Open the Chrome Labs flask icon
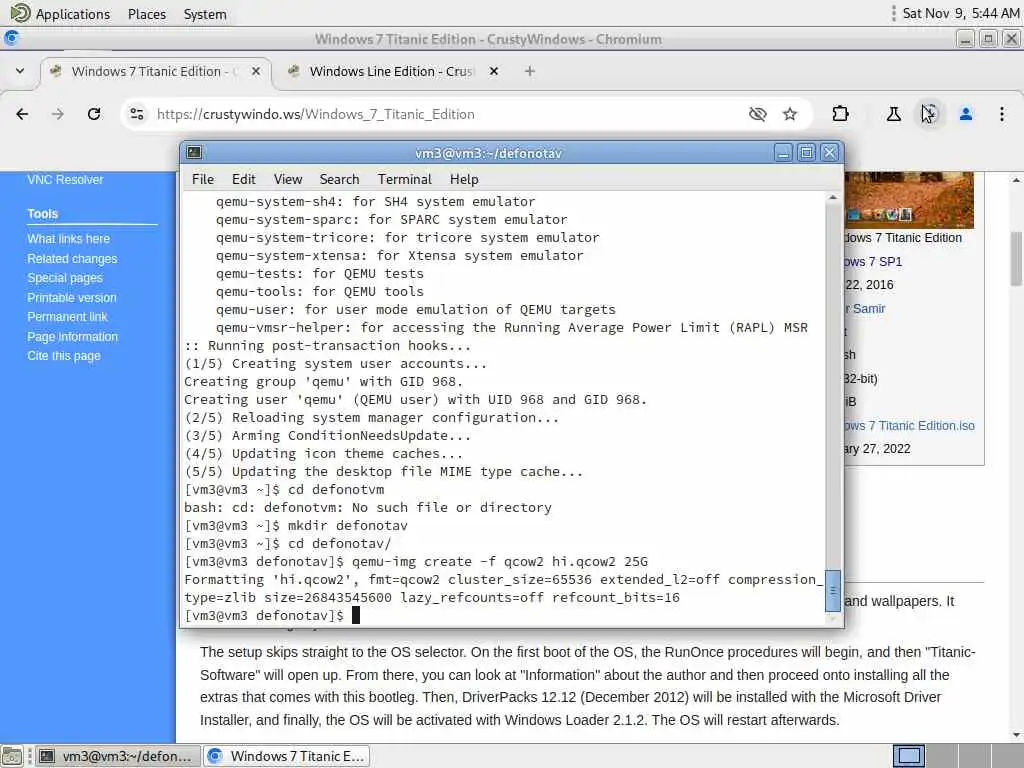The width and height of the screenshot is (1024, 768). 893,114
